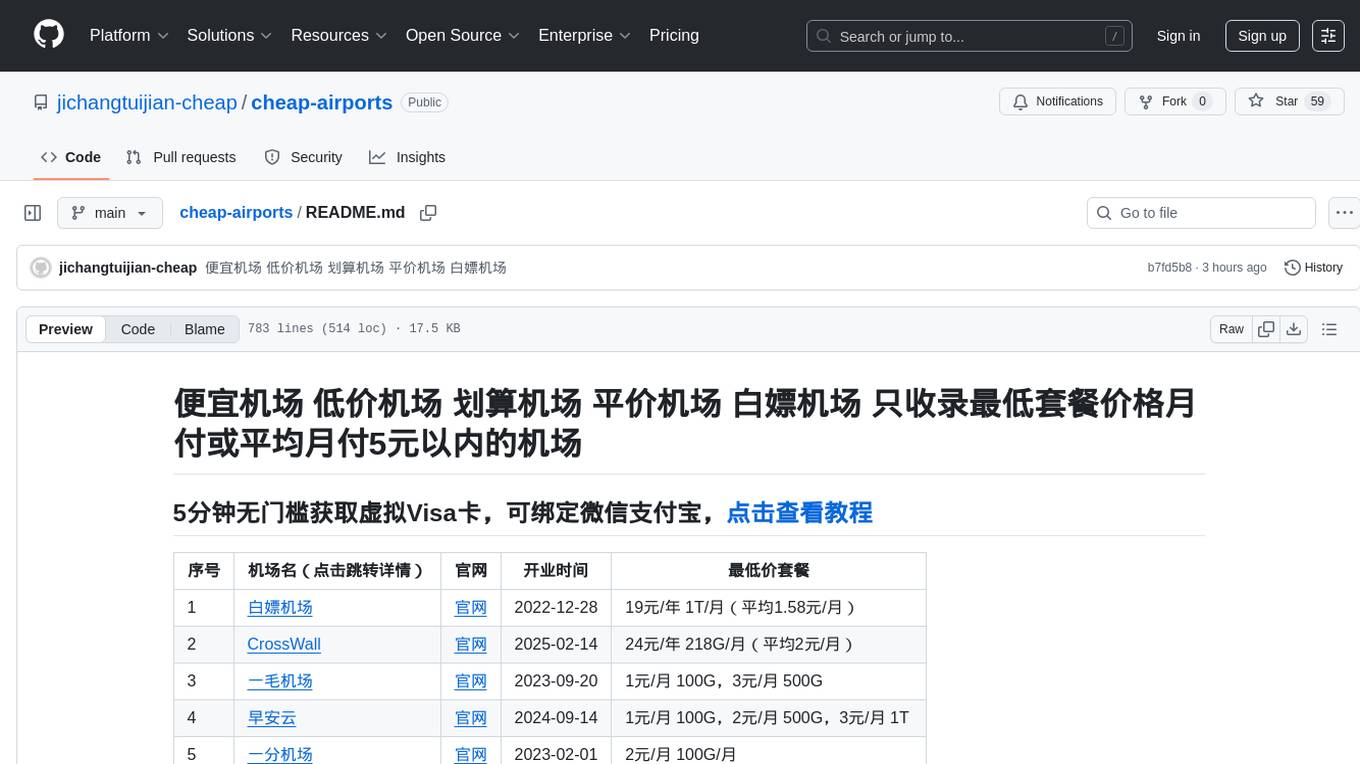Open the CrossWall details link

coord(284,644)
